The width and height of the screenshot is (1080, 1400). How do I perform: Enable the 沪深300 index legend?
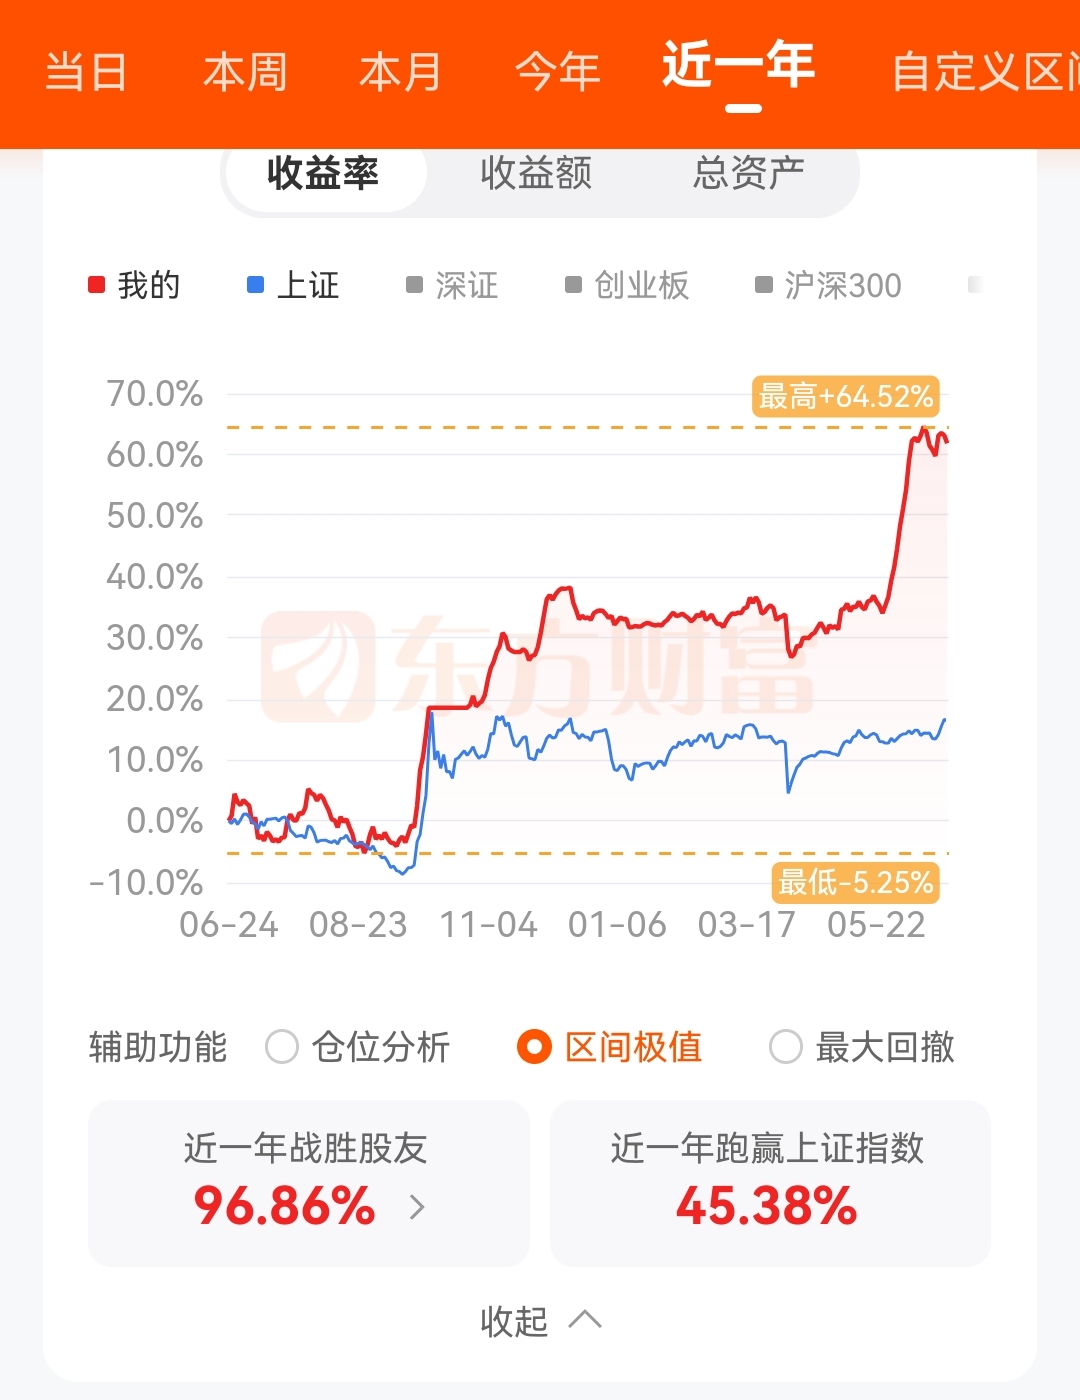point(828,286)
